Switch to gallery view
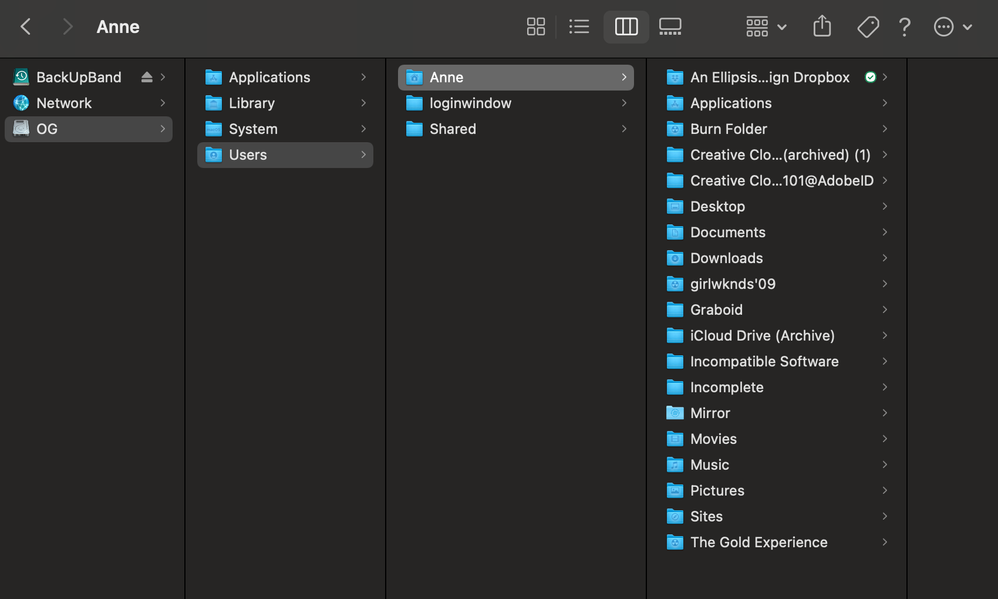Screen dimensions: 998x599 point(670,27)
